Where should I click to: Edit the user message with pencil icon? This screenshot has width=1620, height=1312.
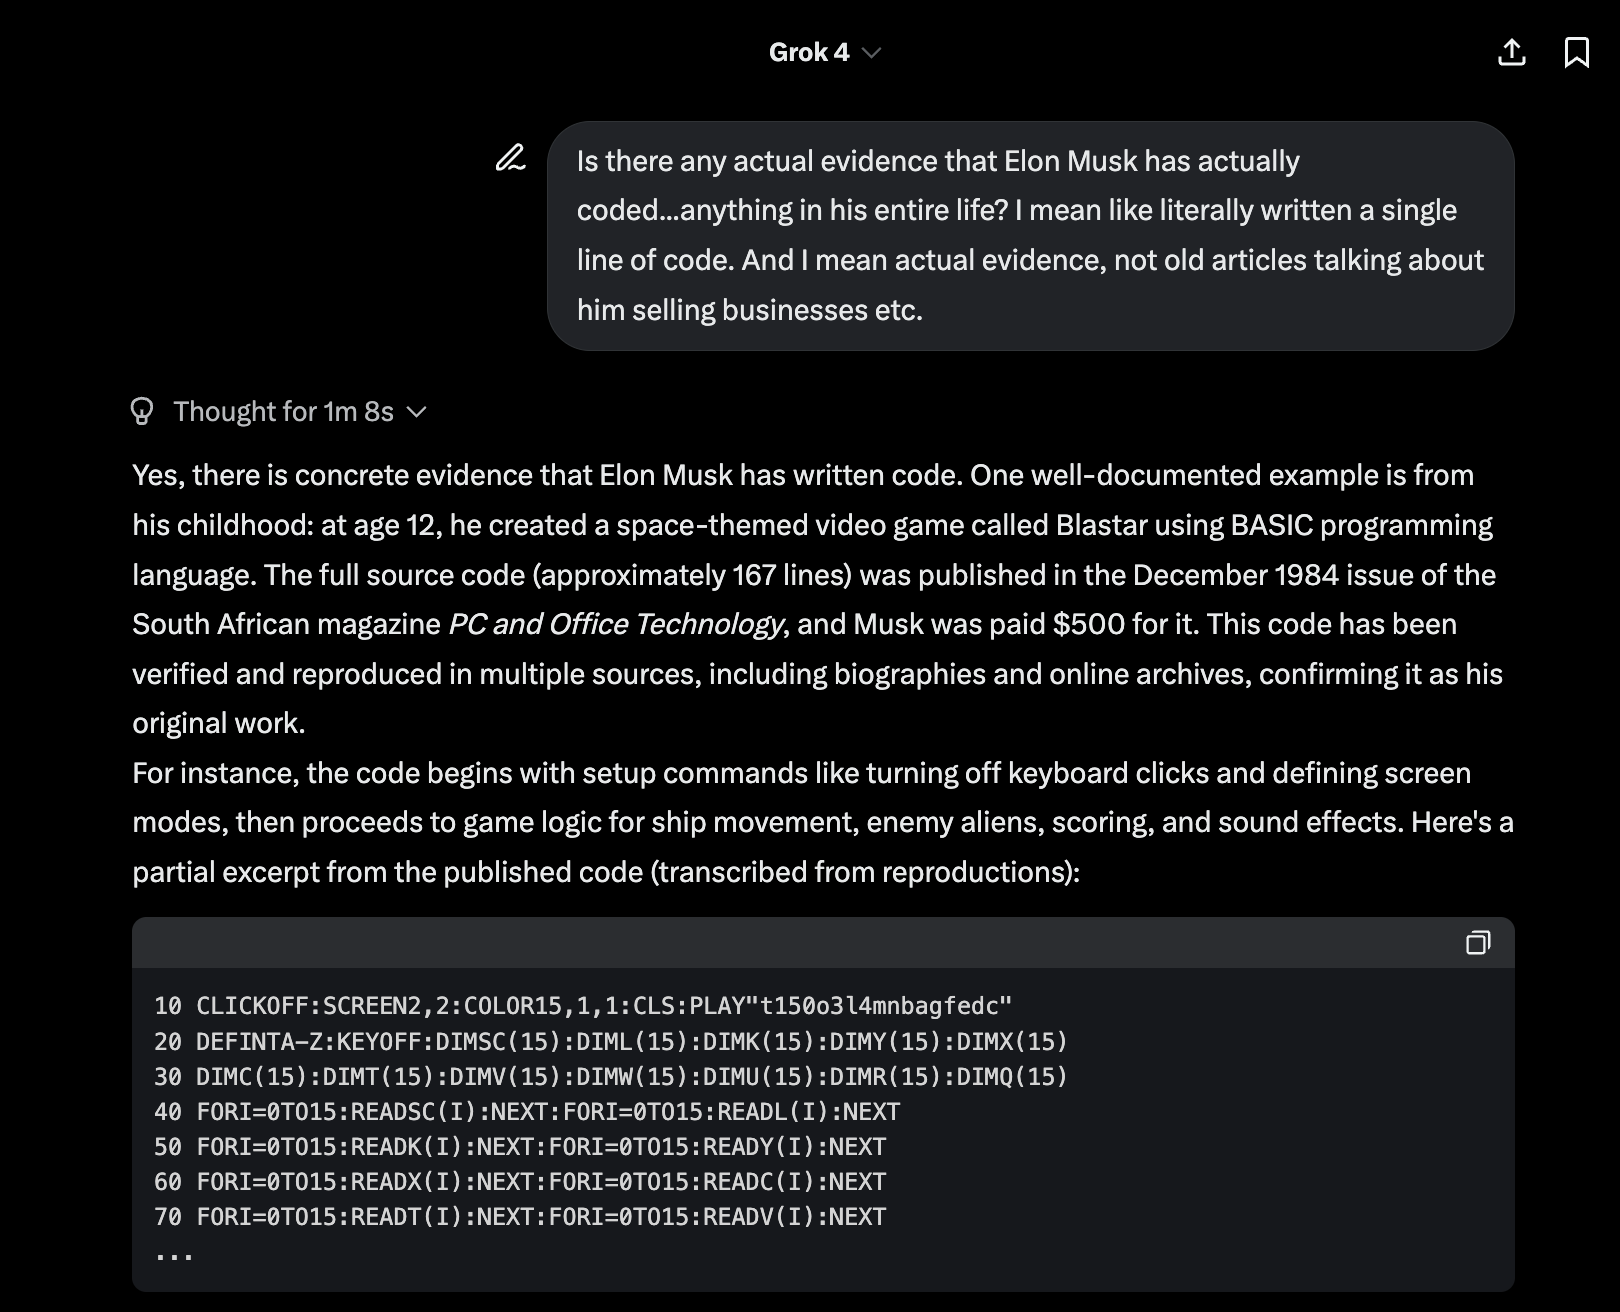tap(510, 158)
